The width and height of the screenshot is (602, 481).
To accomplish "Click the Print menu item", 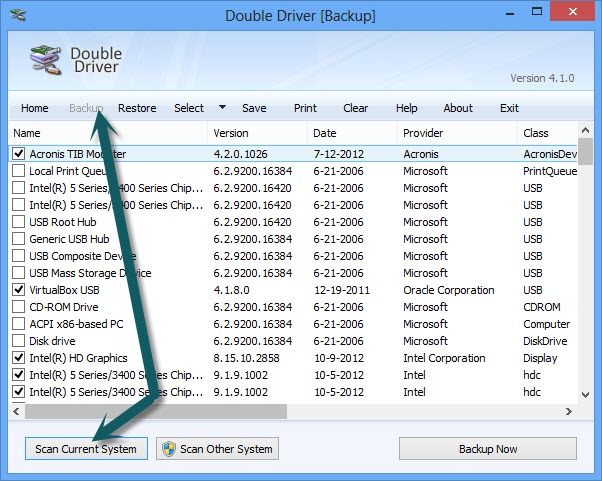I will [x=305, y=108].
